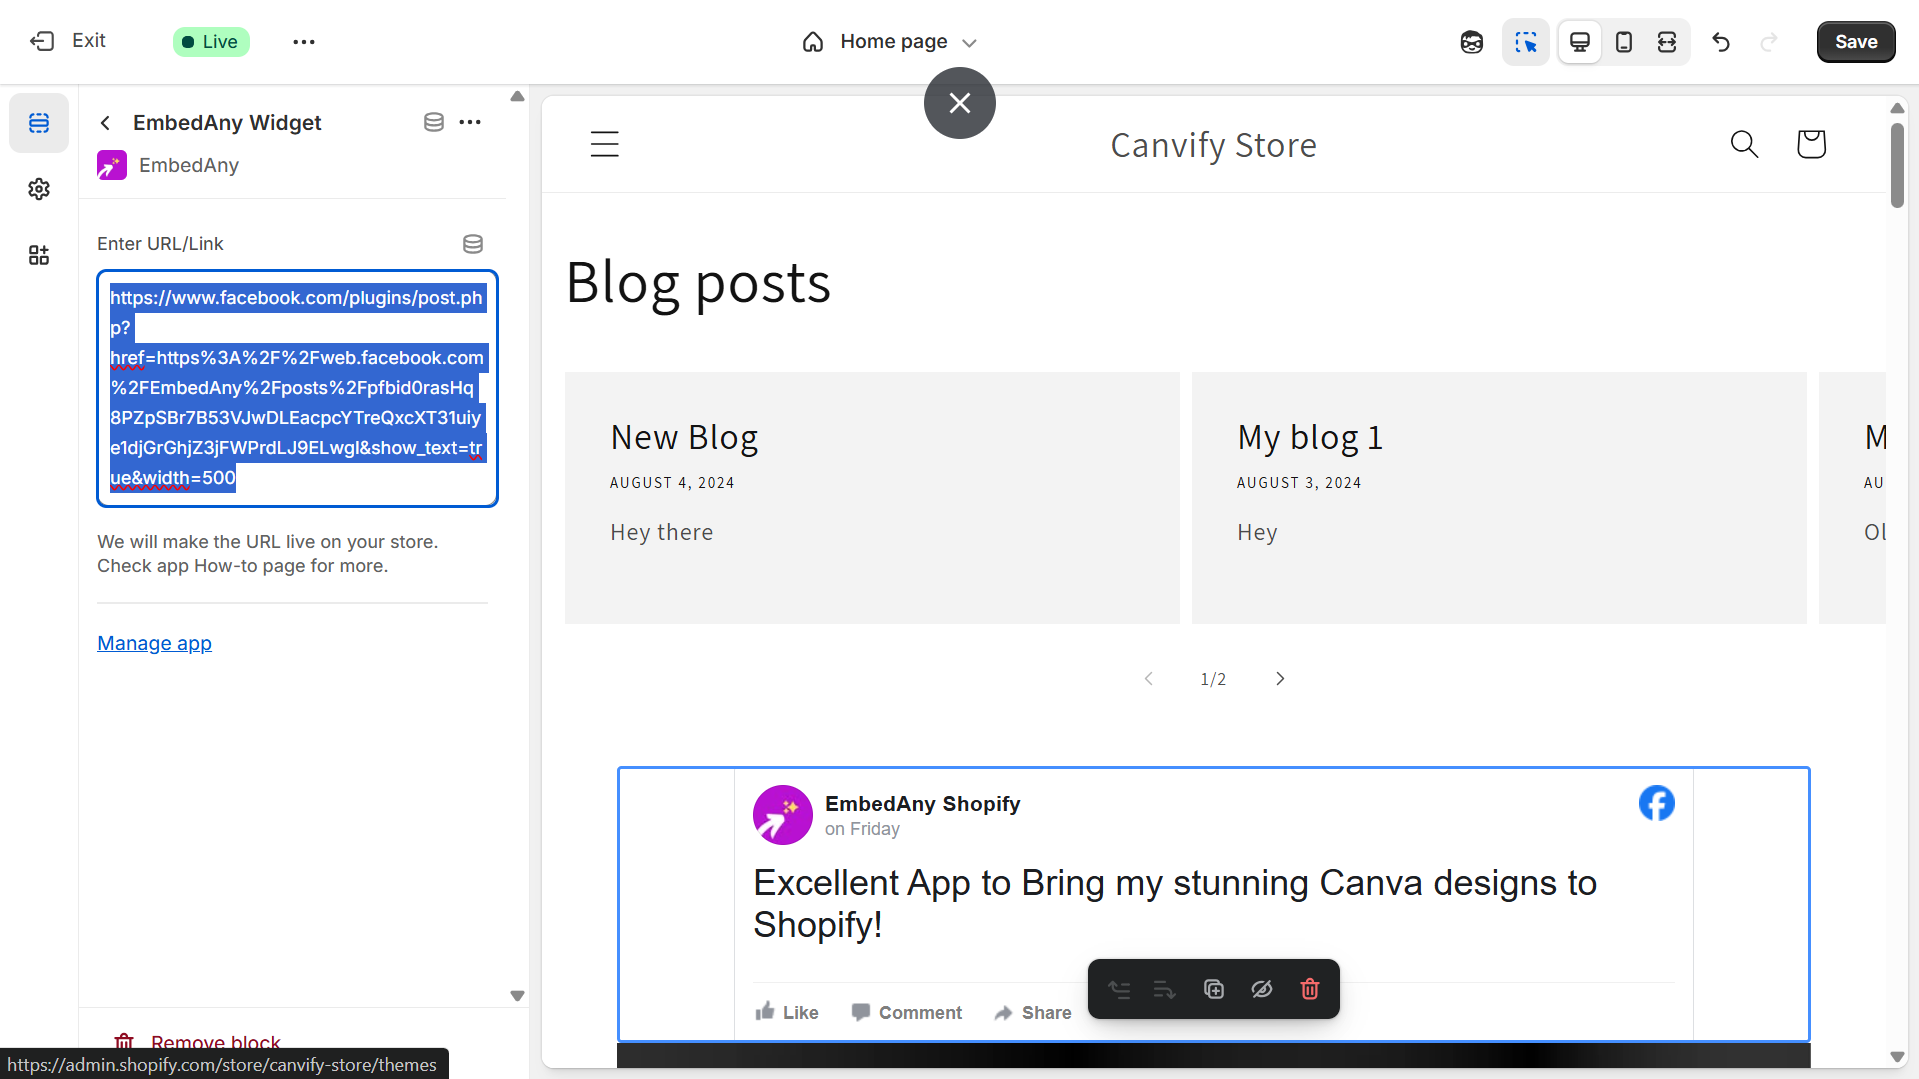This screenshot has width=1919, height=1079.
Task: Hide block with eye-slash icon
Action: coord(1261,989)
